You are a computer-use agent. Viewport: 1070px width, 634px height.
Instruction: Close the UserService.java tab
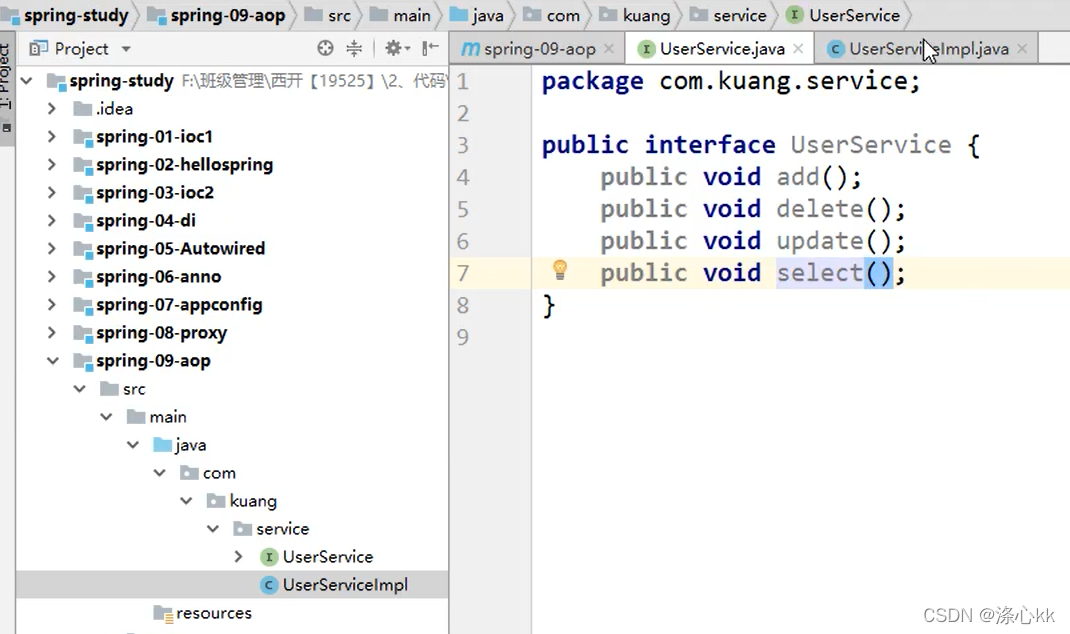pos(798,48)
